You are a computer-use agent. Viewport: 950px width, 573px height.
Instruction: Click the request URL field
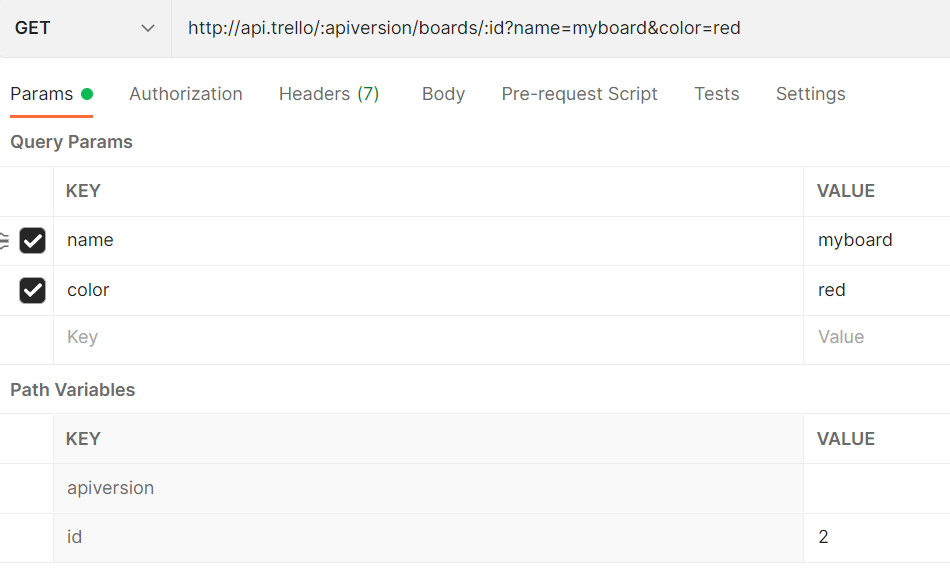point(560,28)
